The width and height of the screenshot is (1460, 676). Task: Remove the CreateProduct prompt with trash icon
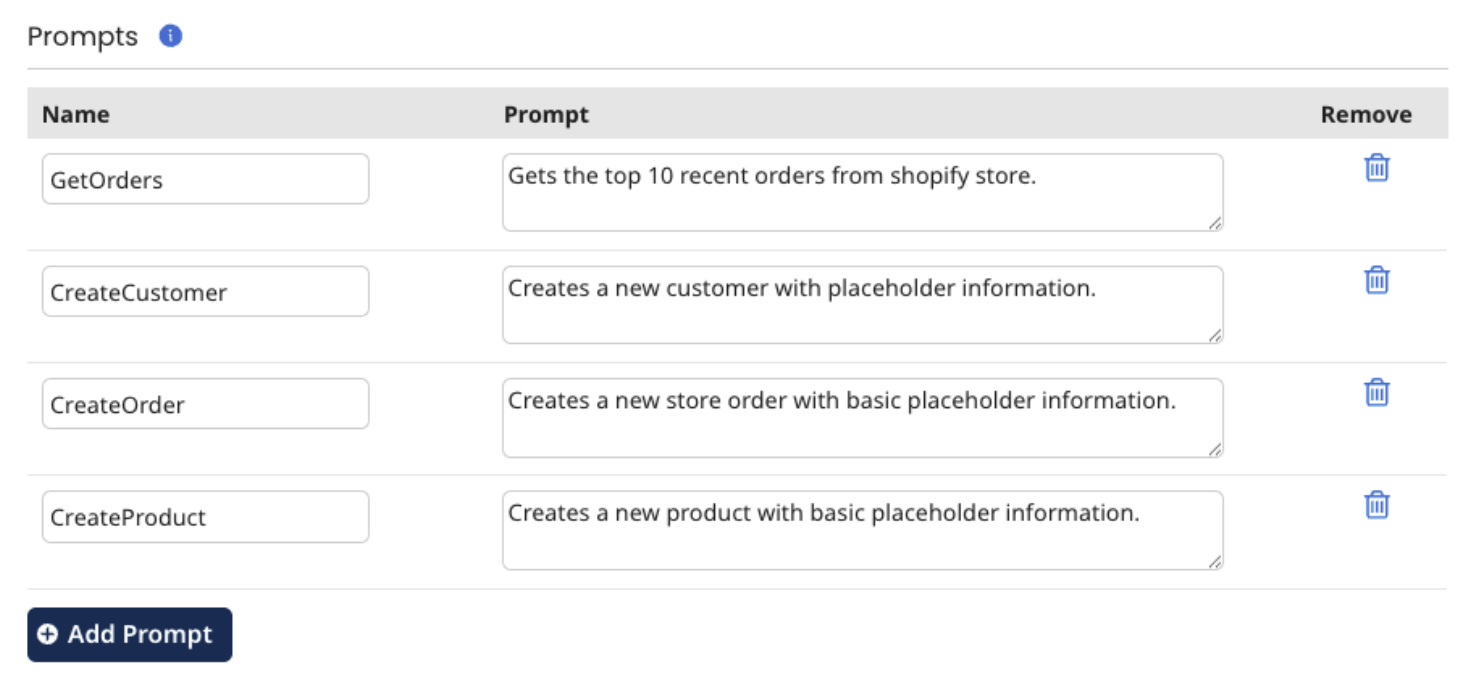(x=1377, y=505)
